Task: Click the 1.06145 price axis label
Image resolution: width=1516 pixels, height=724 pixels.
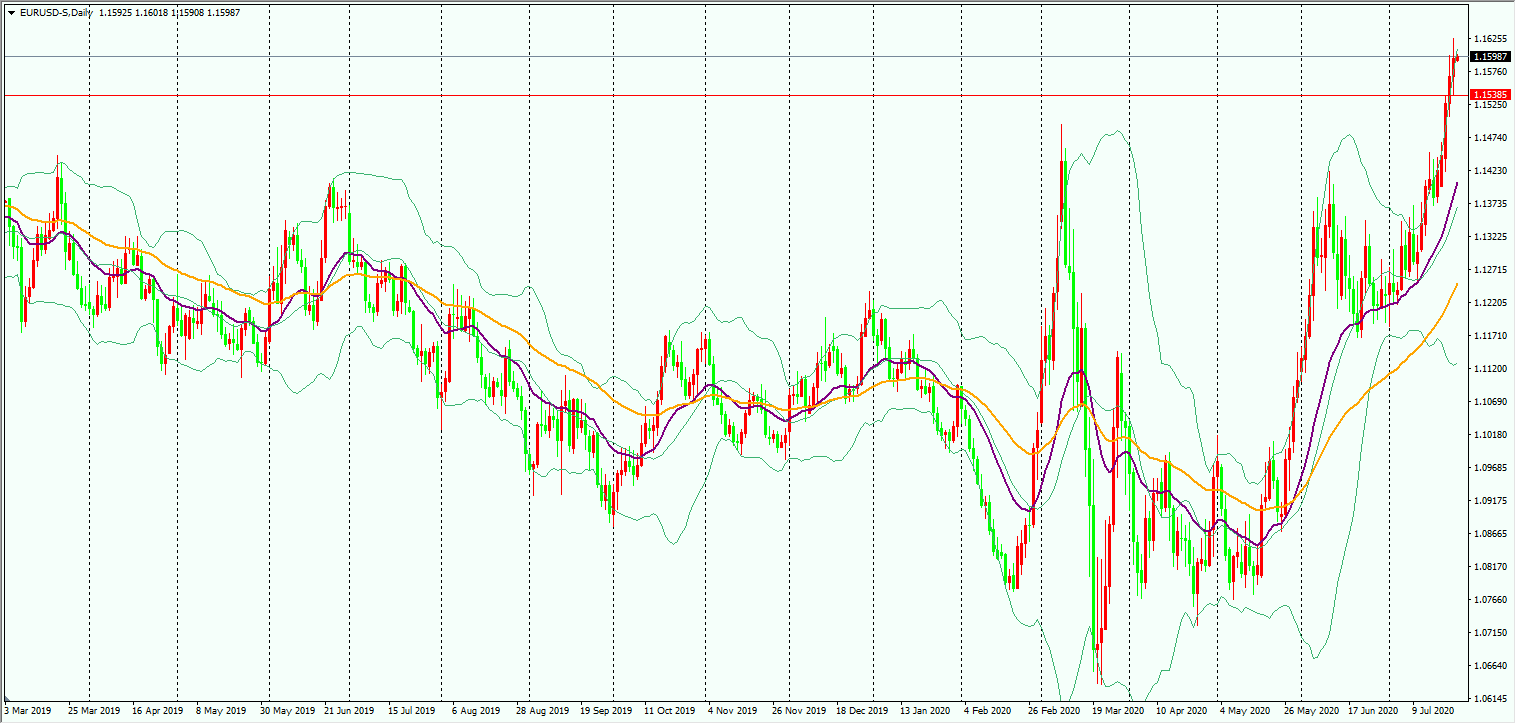Action: (1491, 699)
